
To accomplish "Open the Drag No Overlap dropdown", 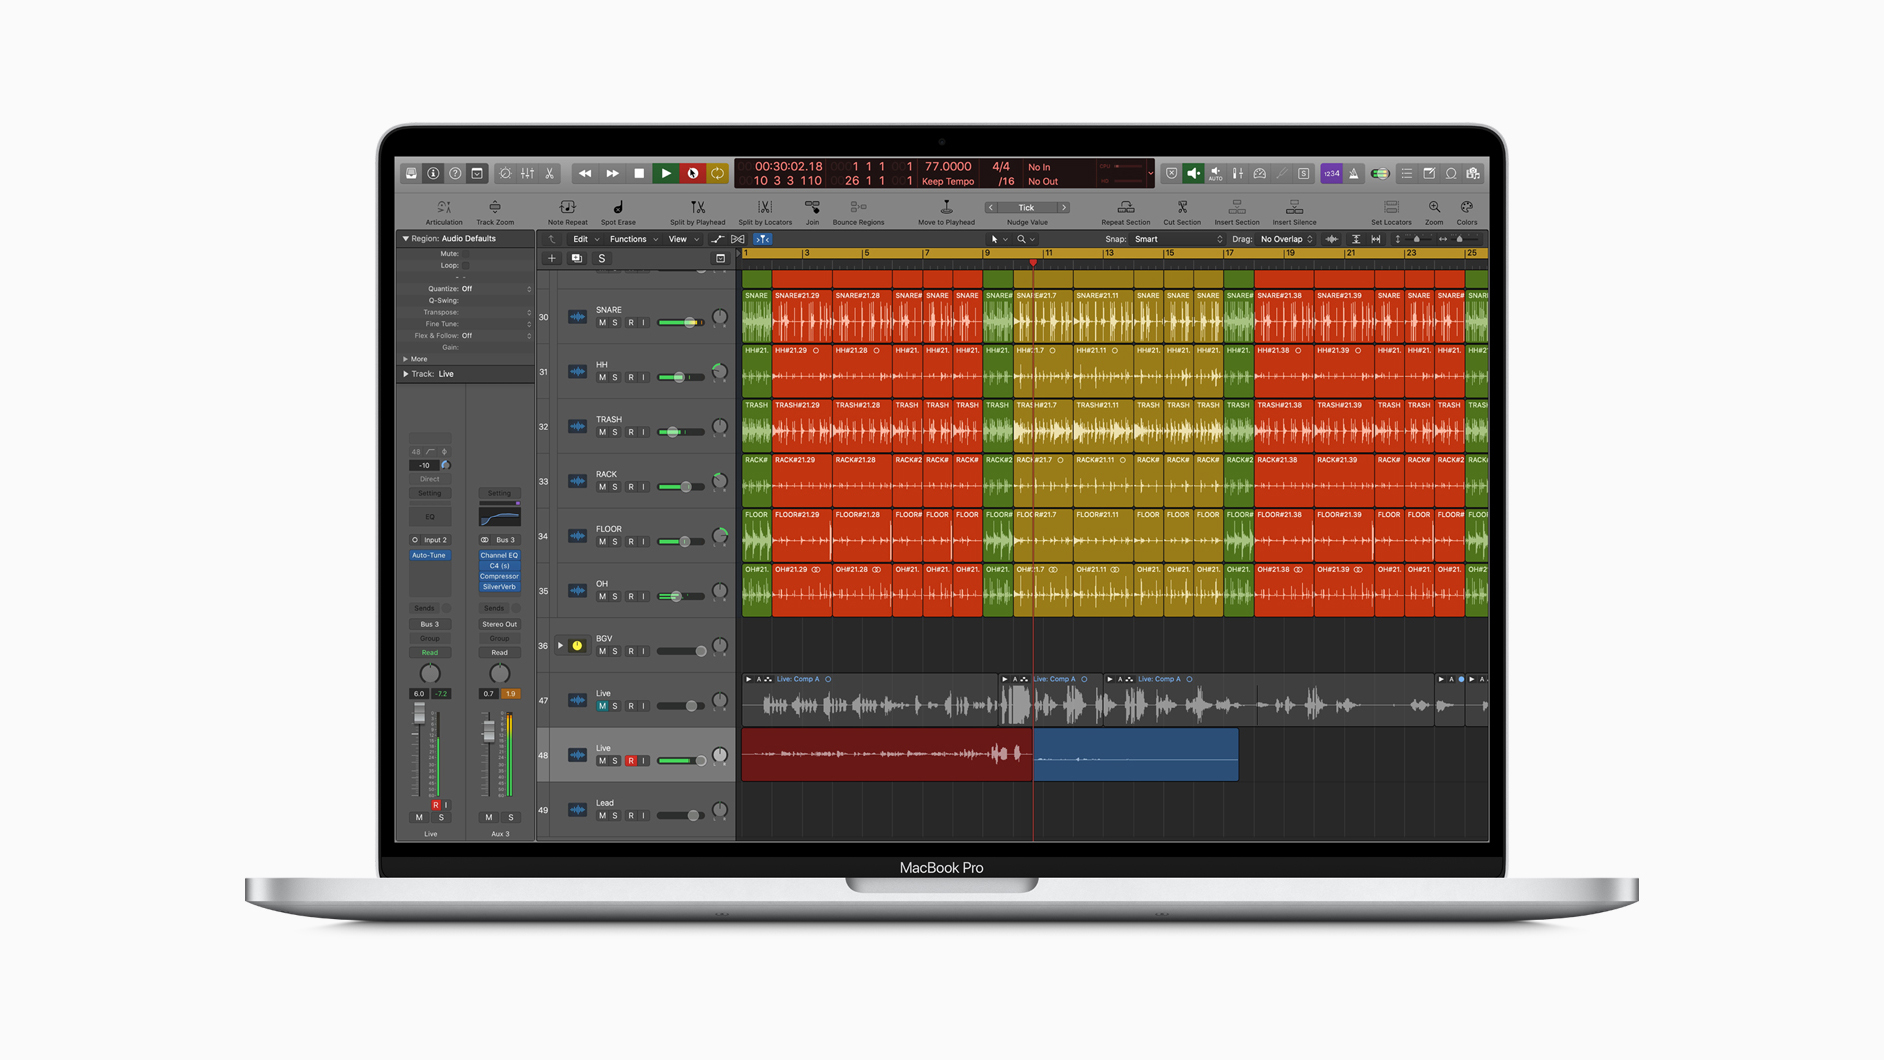I will click(1286, 240).
